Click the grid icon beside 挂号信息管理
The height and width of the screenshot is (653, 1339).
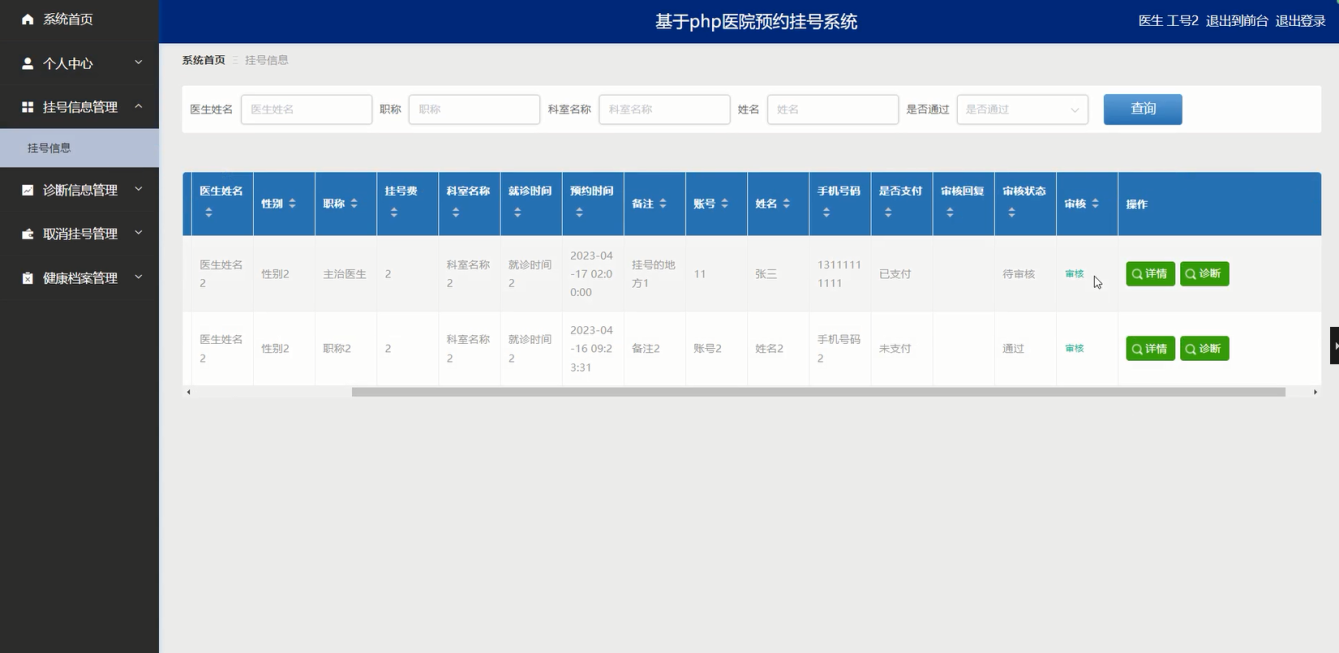27,107
